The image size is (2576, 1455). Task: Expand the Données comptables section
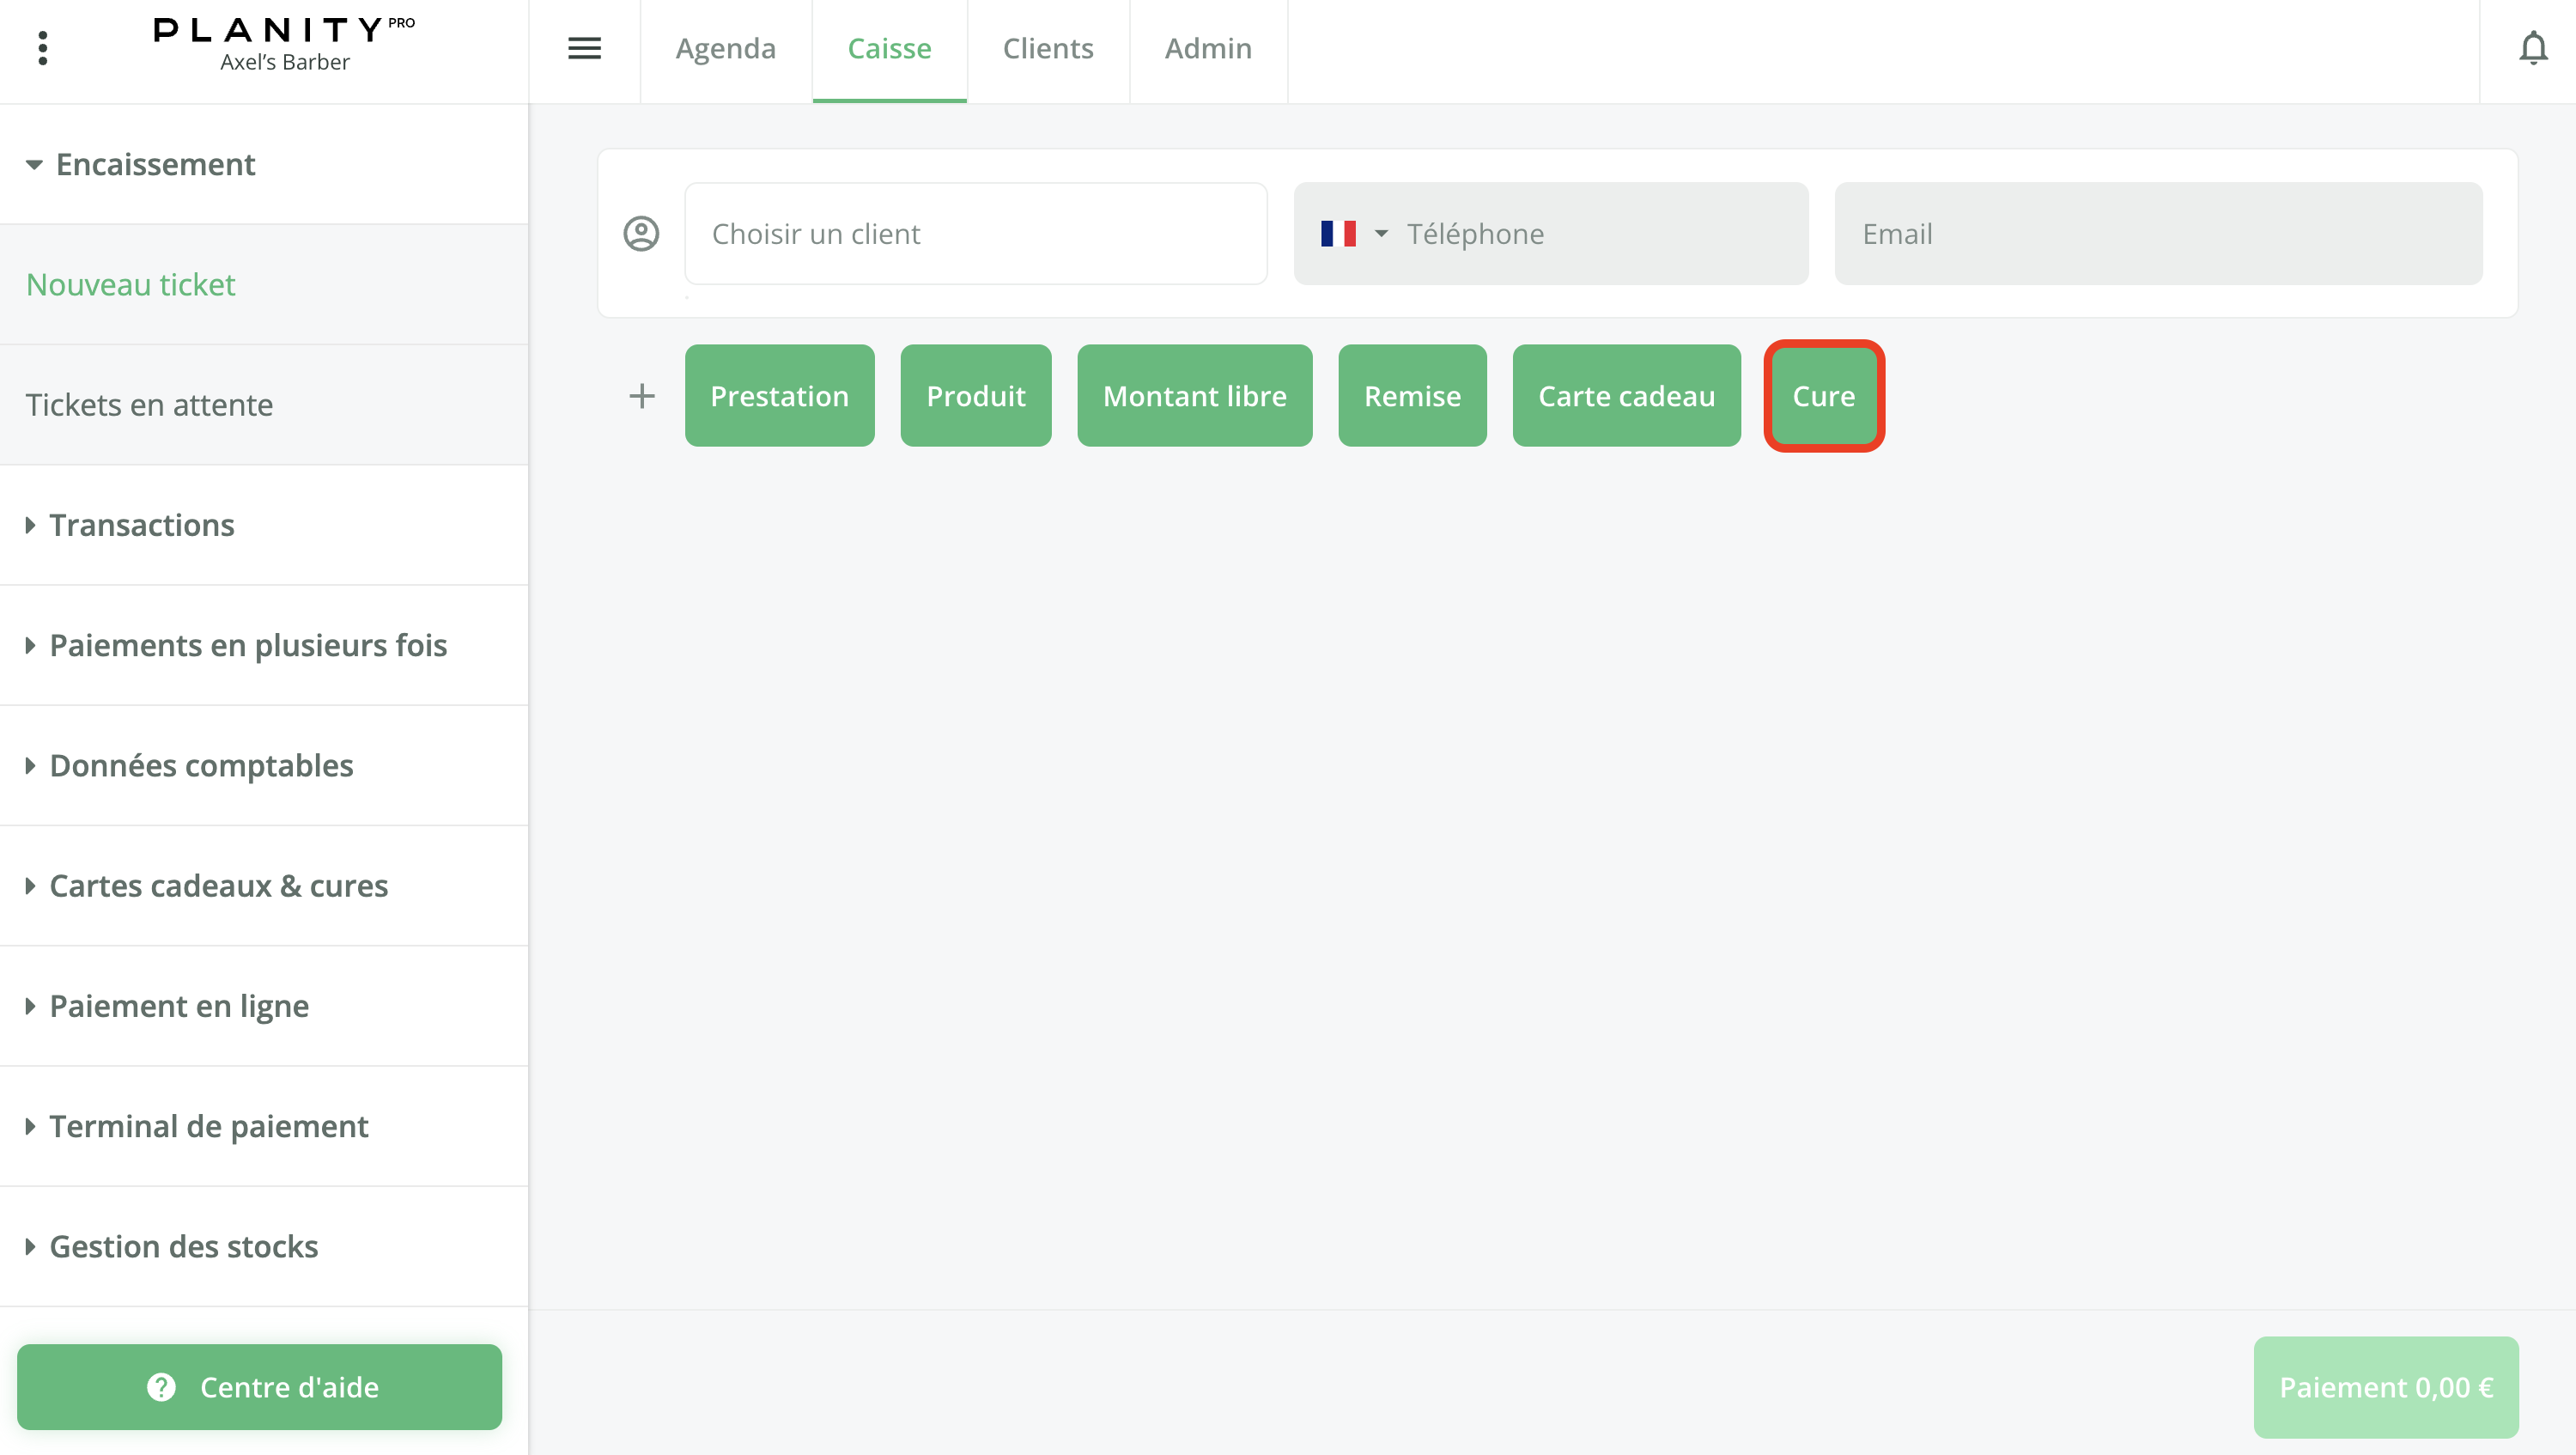(x=200, y=765)
